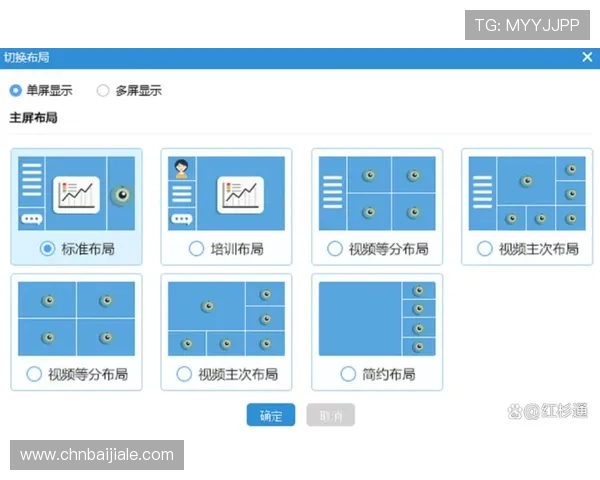
Task: Select 视频等分布局 radio with side list panel
Action: [x=335, y=249]
